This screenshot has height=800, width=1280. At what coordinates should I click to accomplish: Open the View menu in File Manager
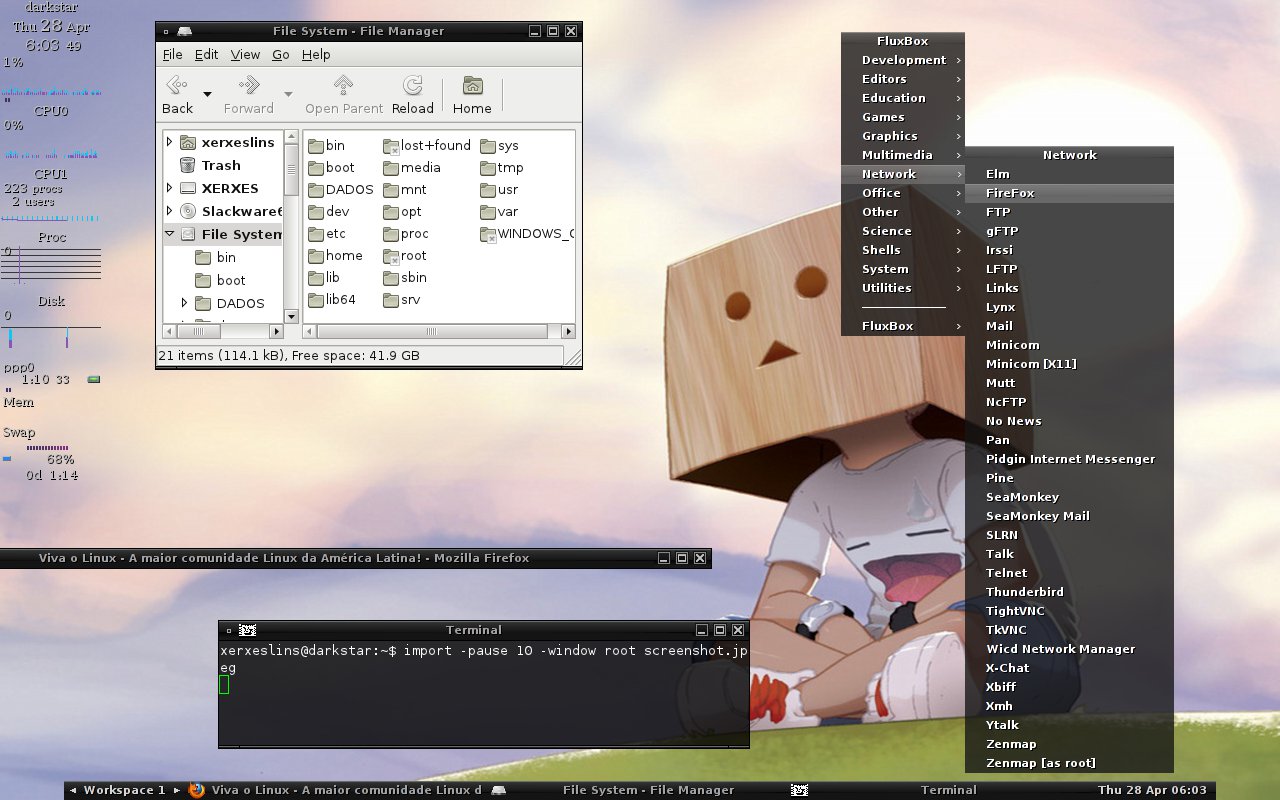pos(245,55)
